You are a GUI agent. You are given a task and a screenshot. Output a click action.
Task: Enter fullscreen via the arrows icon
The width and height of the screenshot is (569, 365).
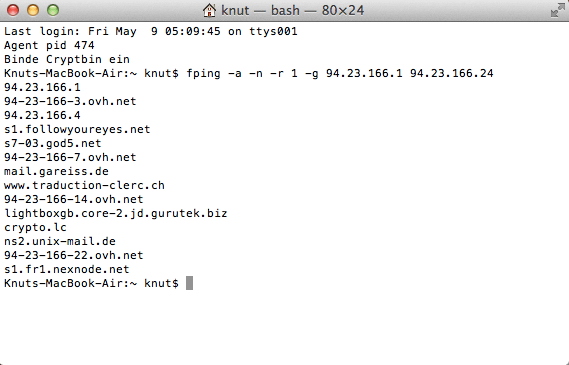pyautogui.click(x=558, y=10)
